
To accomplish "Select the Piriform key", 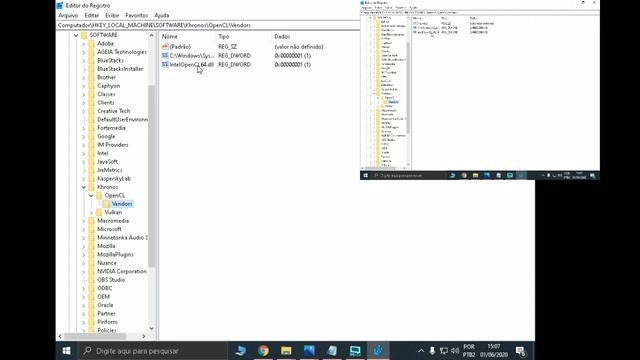I will click(107, 322).
